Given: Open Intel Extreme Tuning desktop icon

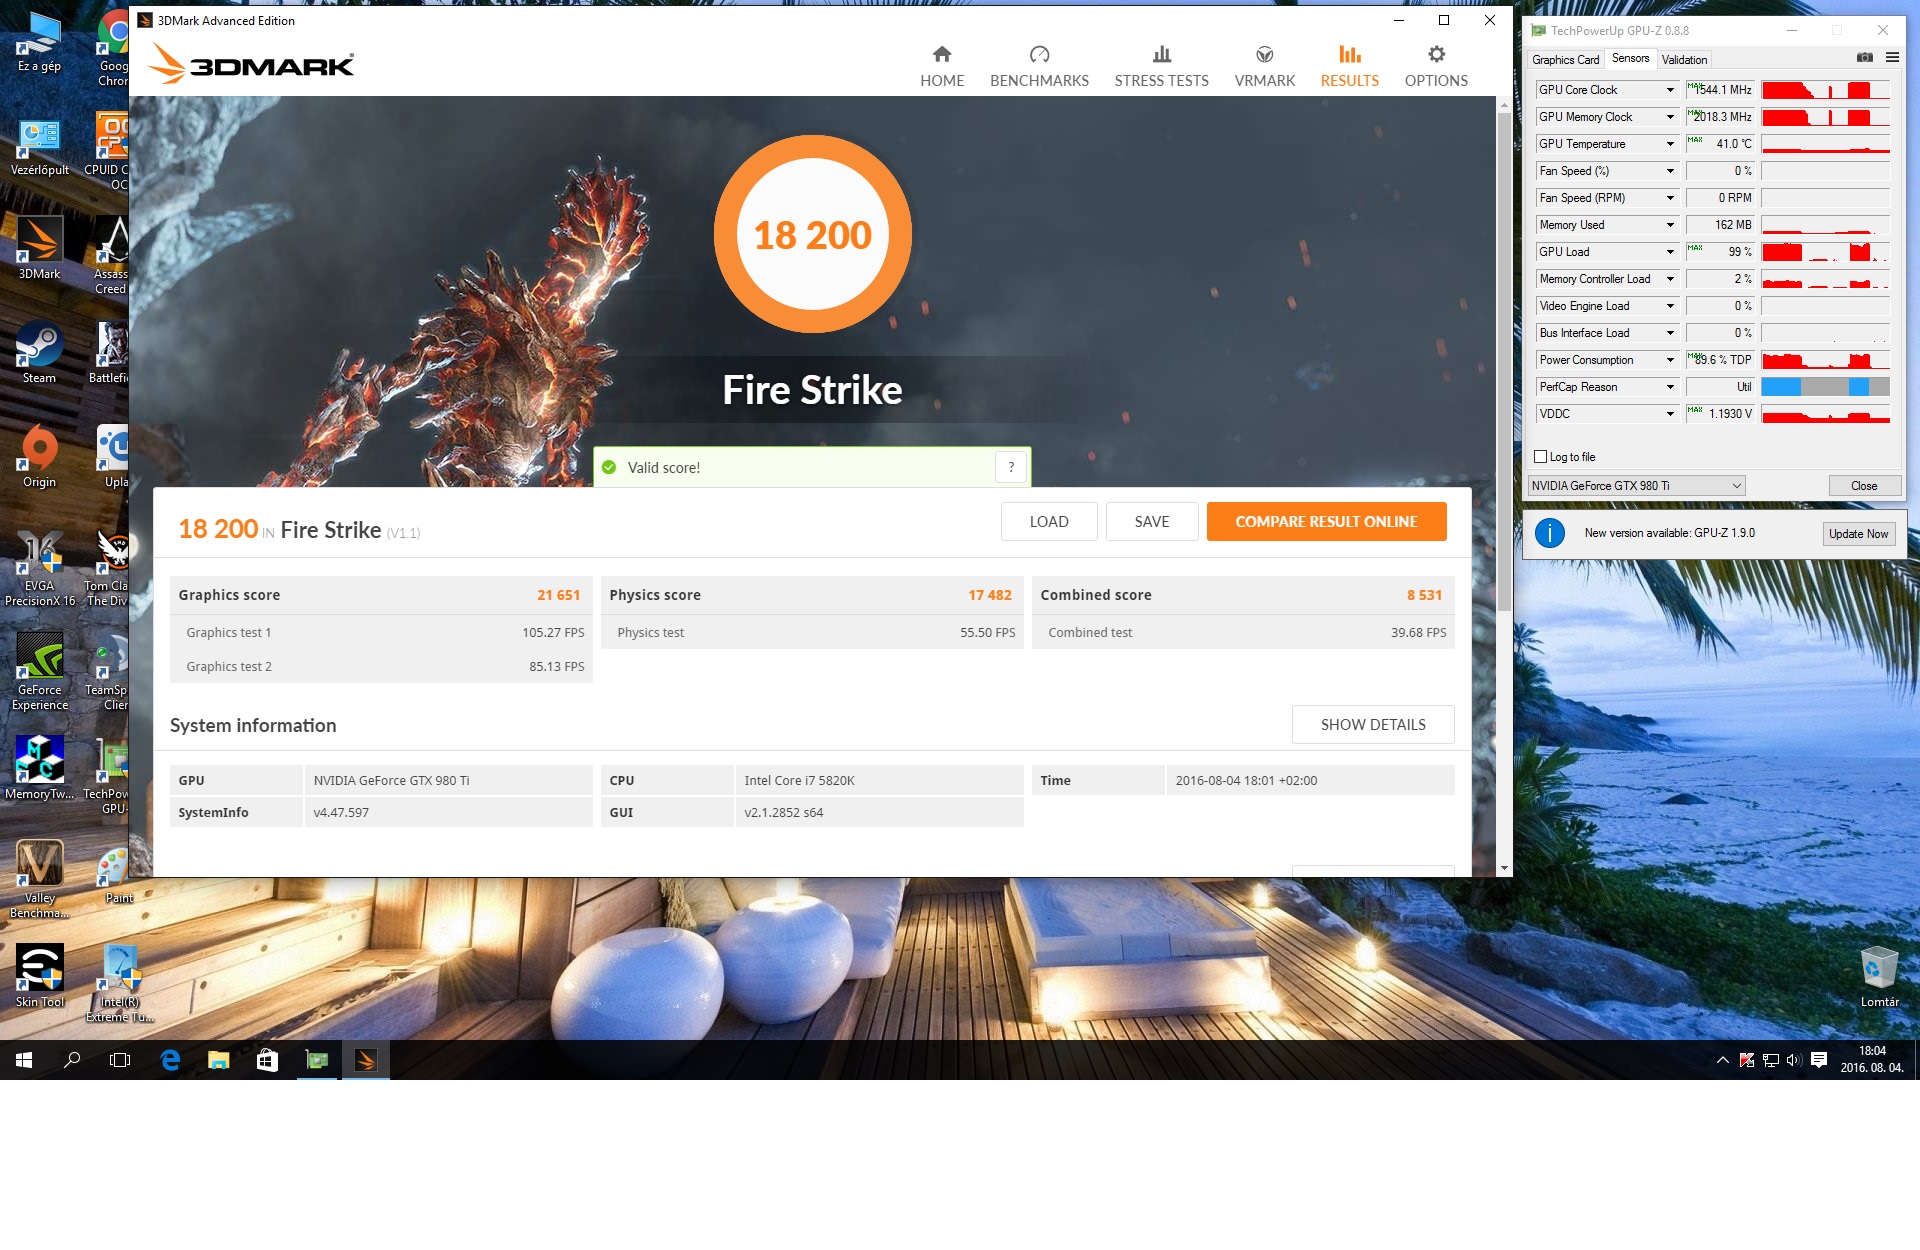Looking at the screenshot, I should pyautogui.click(x=119, y=983).
